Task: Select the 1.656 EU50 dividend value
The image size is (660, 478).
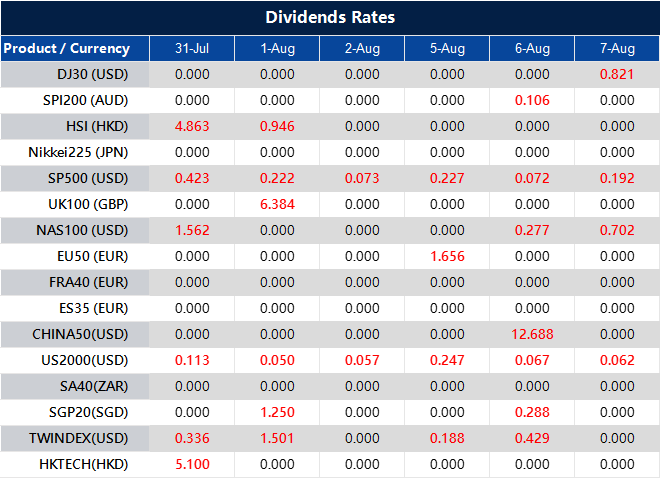Action: pyautogui.click(x=447, y=256)
